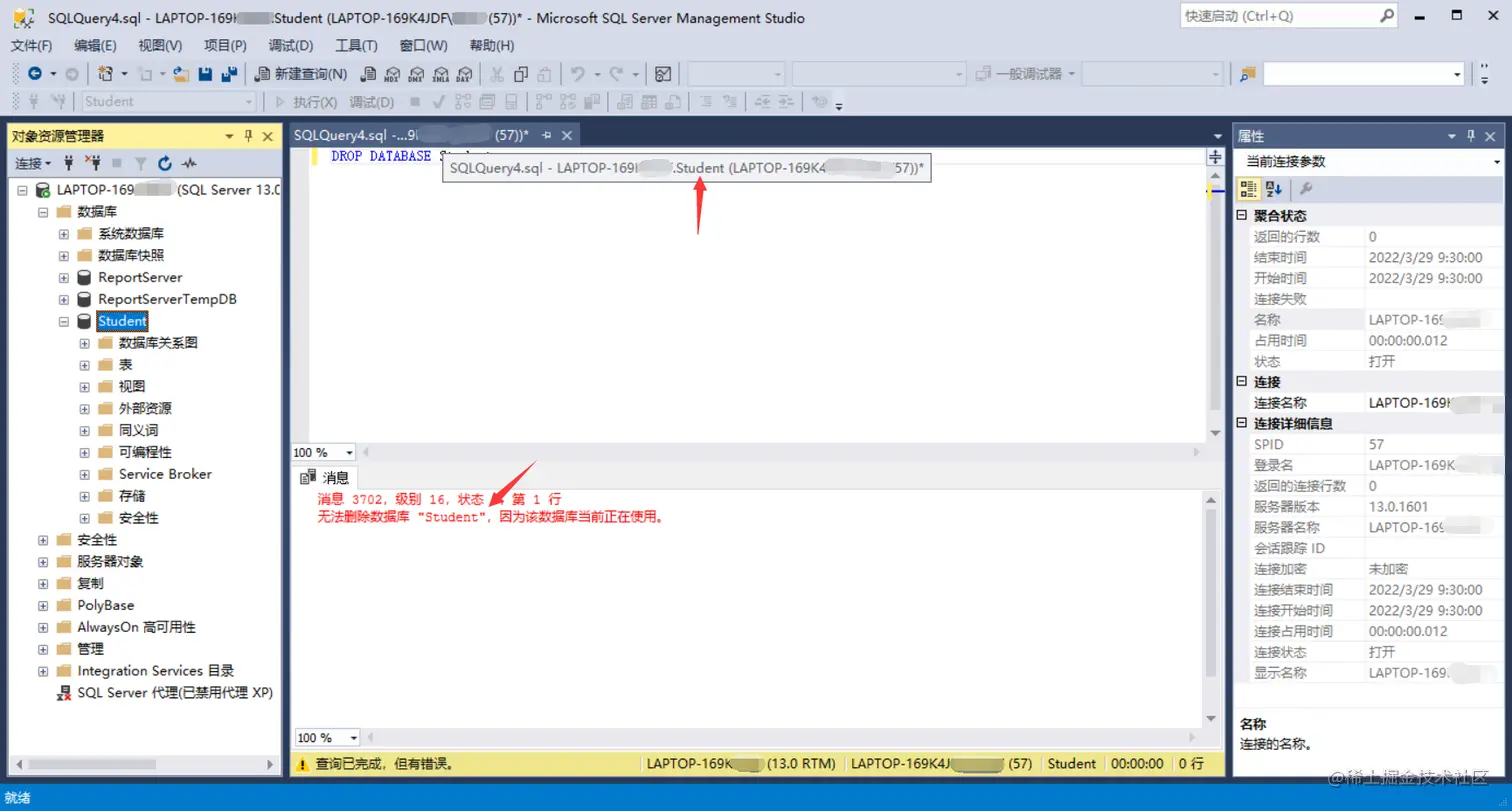This screenshot has height=811, width=1512.
Task: Click the navigate backward arrow icon
Action: pos(35,74)
